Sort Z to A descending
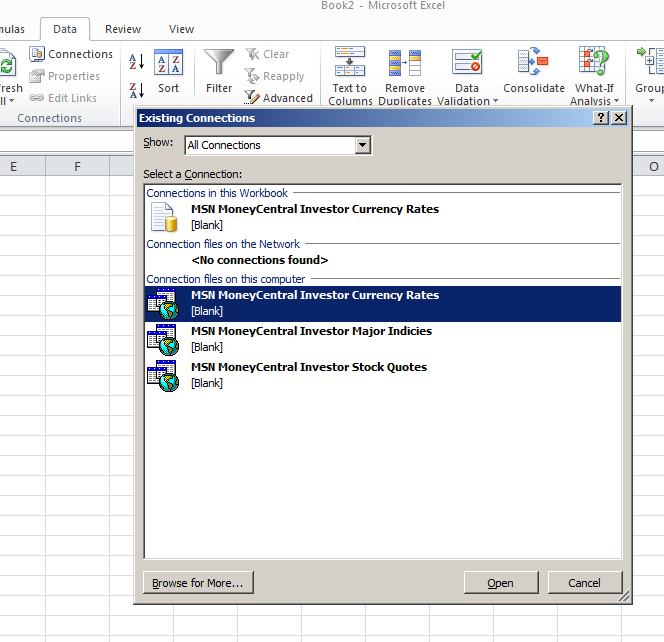The height and width of the screenshot is (642, 664). [137, 90]
